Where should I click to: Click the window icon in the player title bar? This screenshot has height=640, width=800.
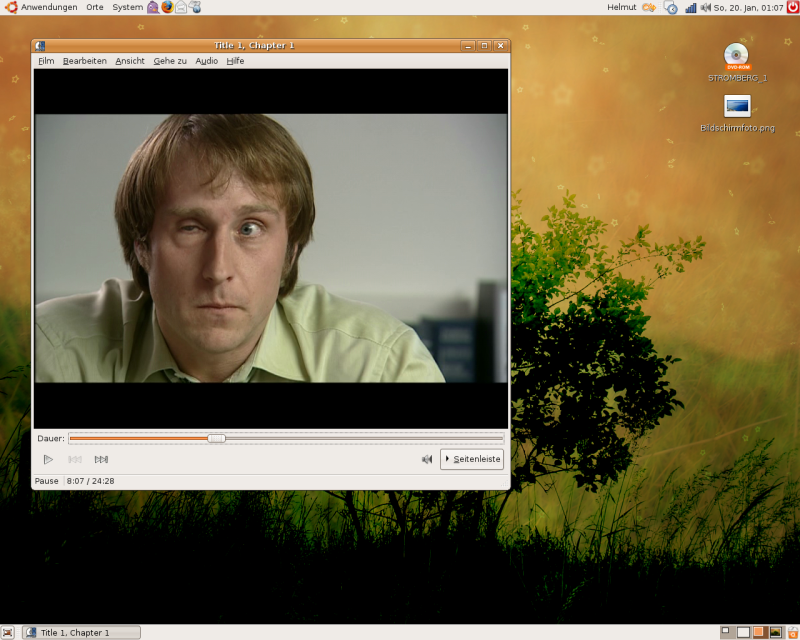point(40,46)
